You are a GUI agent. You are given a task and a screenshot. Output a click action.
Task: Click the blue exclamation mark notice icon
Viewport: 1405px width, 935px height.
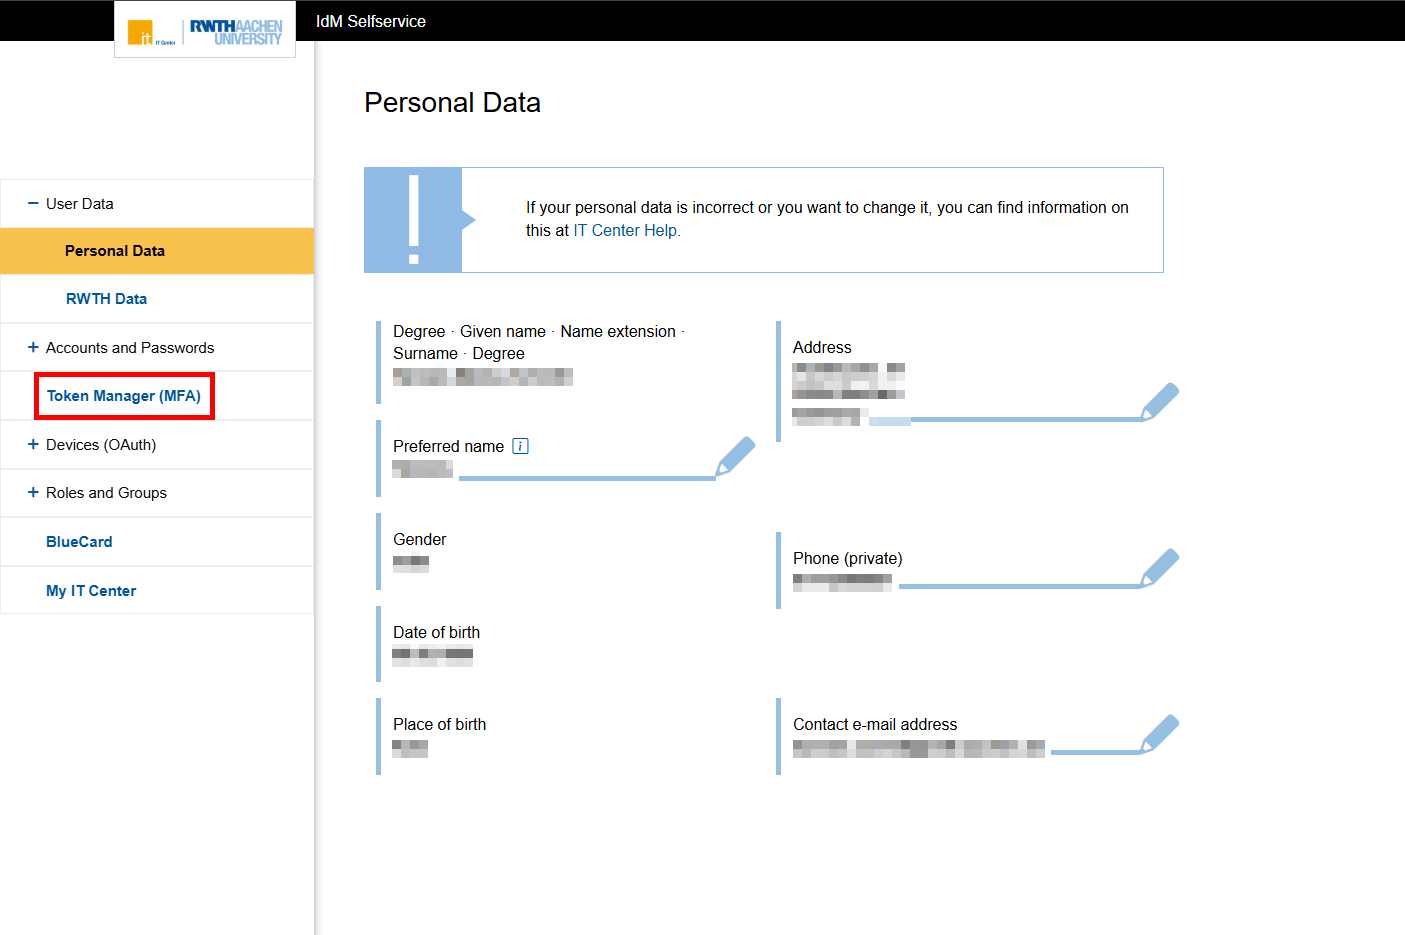click(x=413, y=220)
